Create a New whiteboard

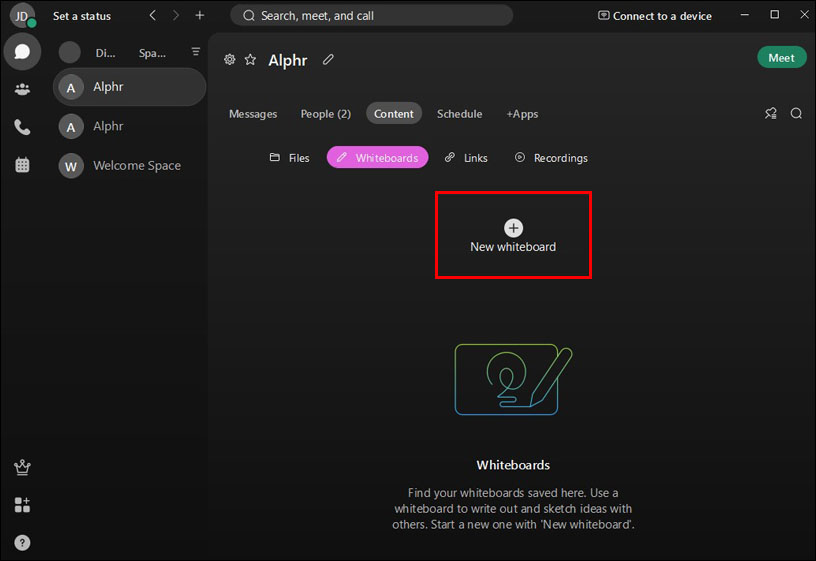(x=513, y=236)
